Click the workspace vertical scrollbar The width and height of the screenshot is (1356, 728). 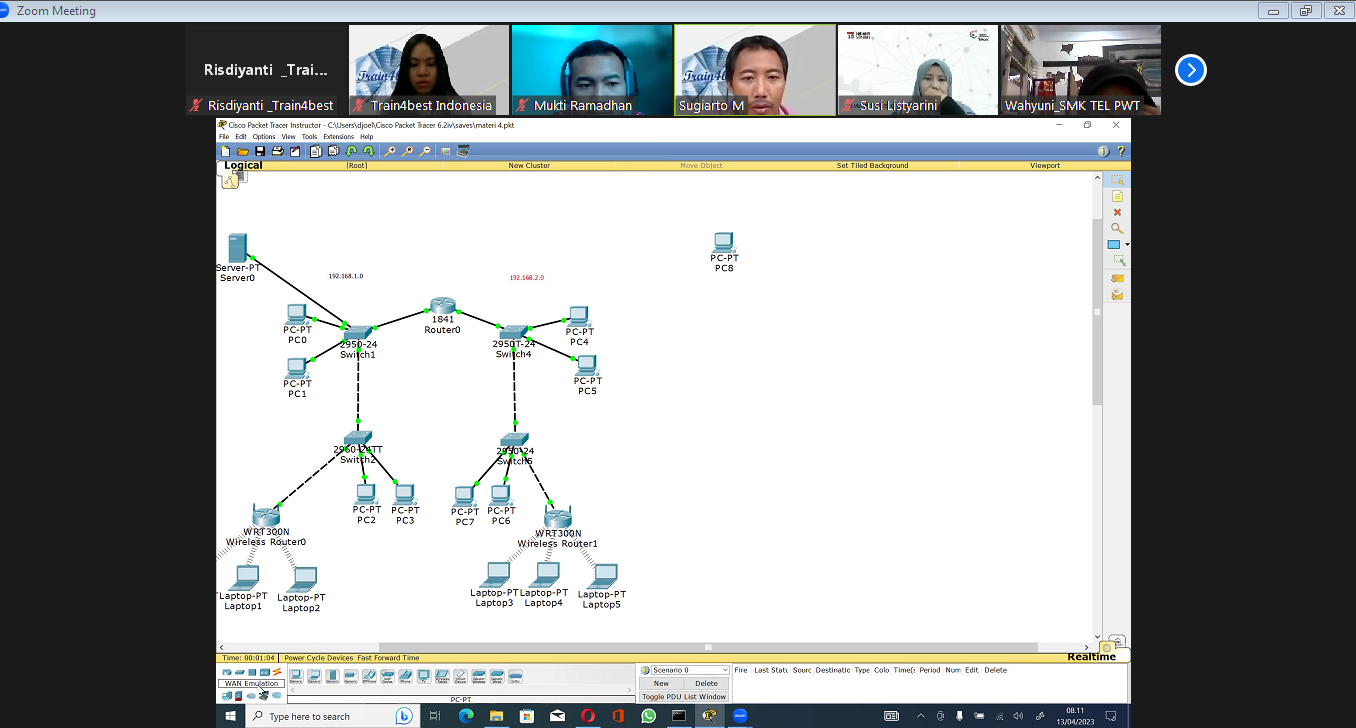coord(1097,310)
